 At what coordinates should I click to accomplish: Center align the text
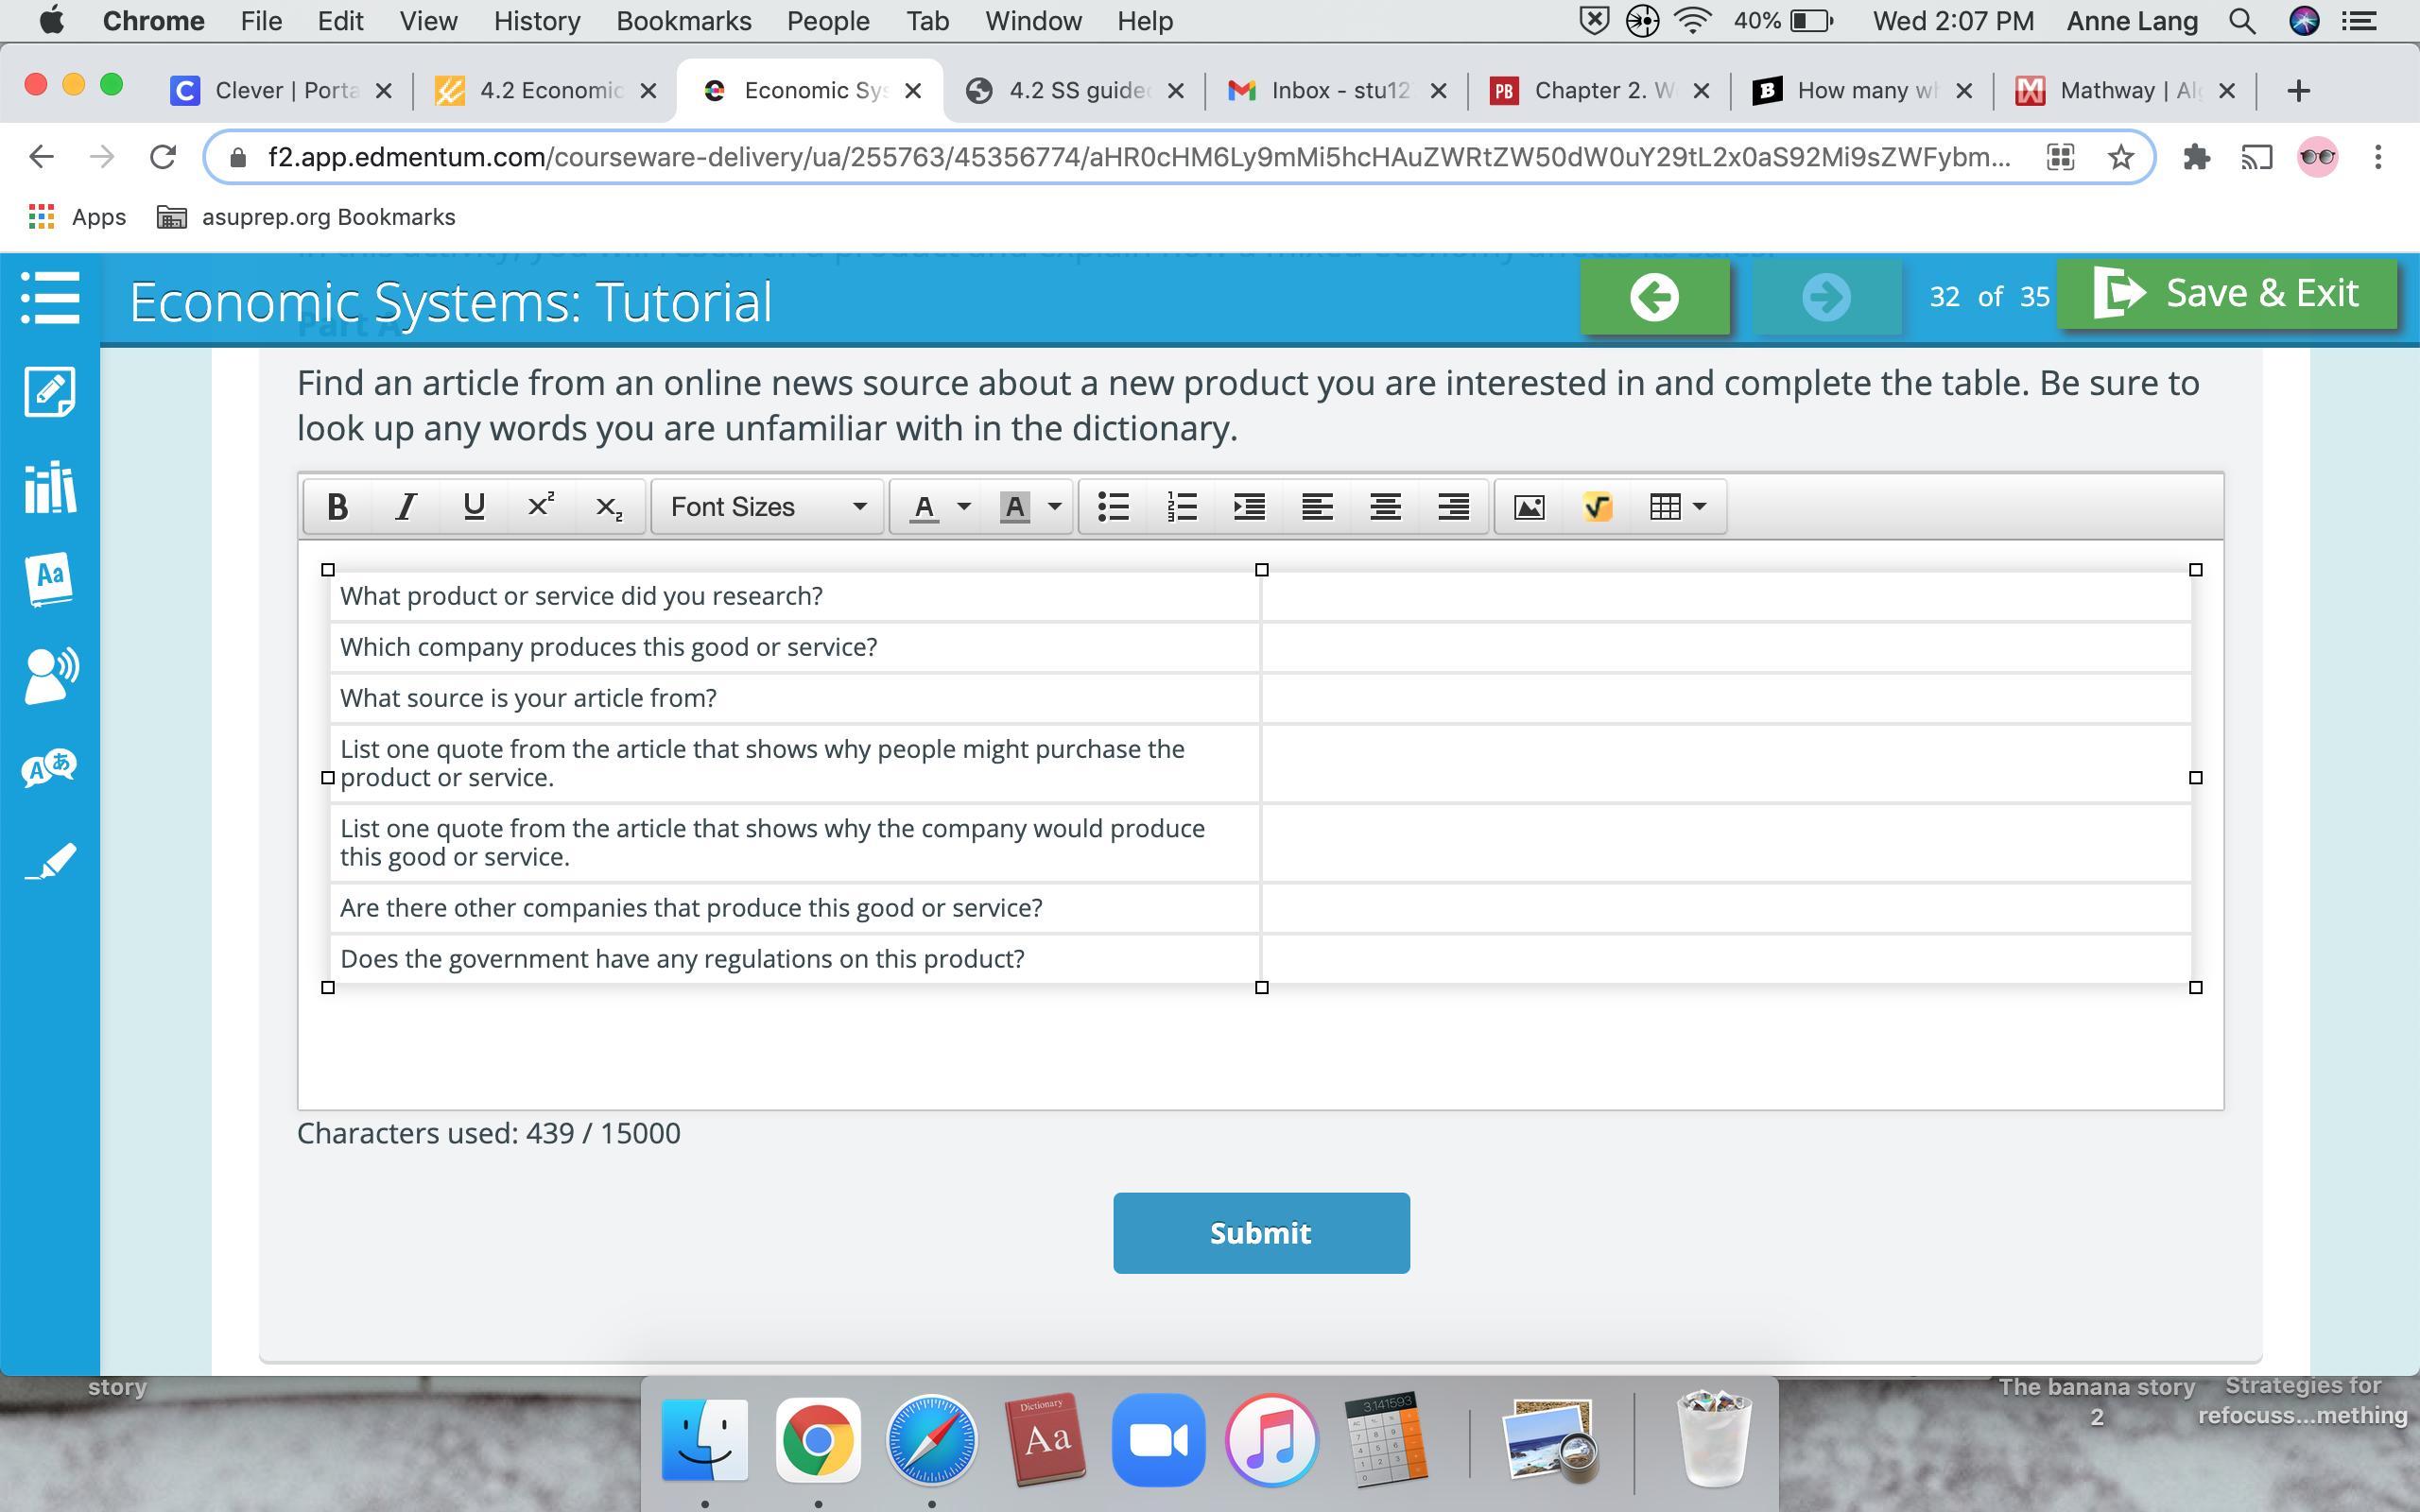tap(1385, 507)
